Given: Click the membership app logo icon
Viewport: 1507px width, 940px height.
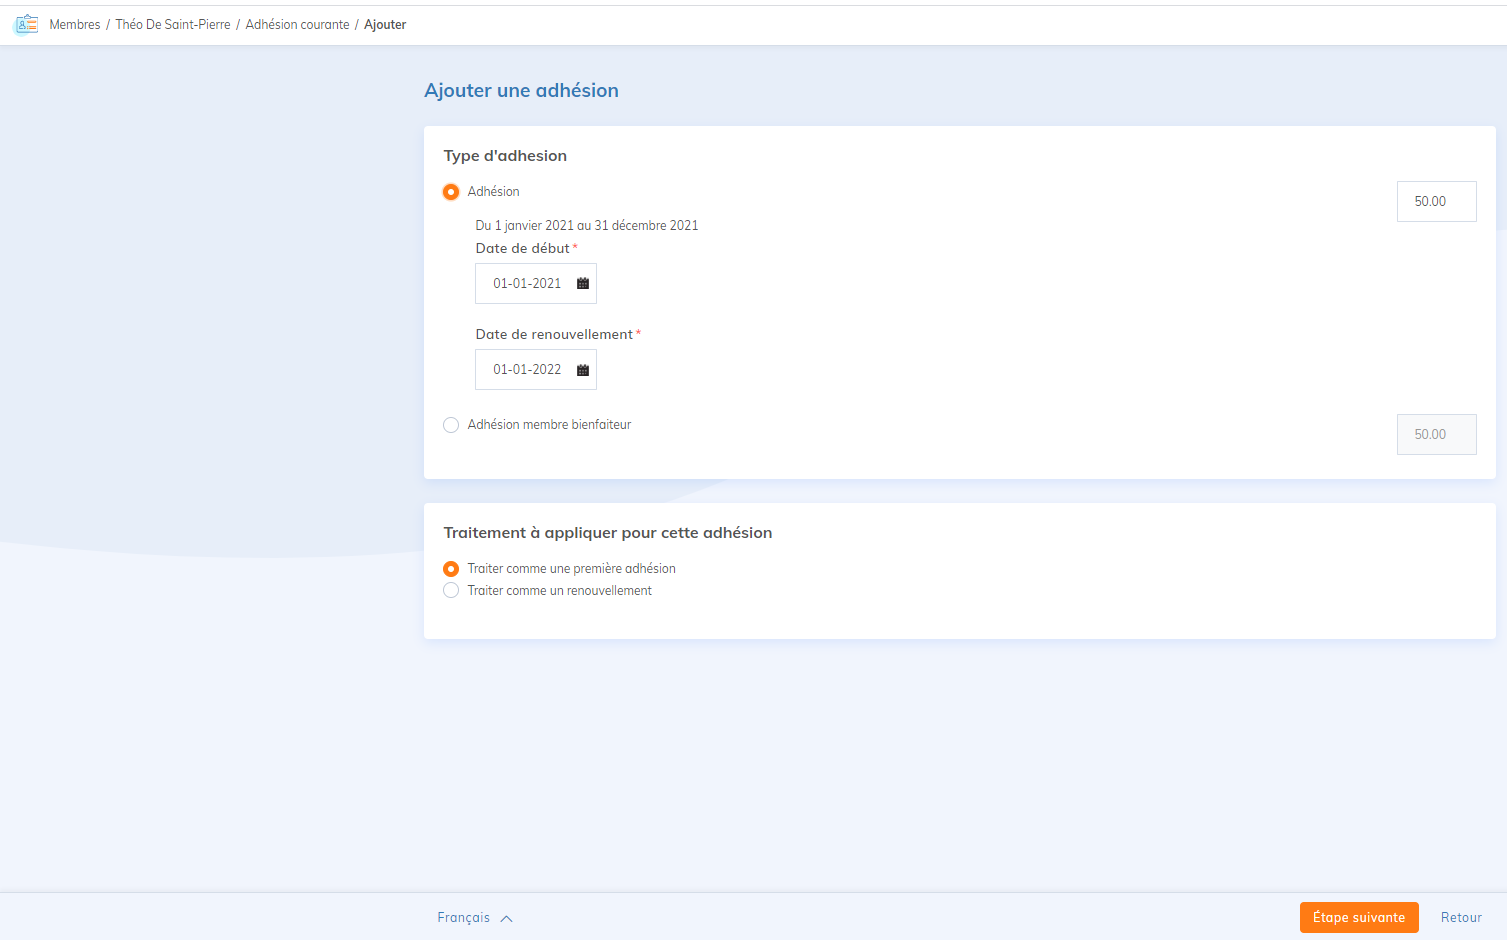Looking at the screenshot, I should point(26,24).
